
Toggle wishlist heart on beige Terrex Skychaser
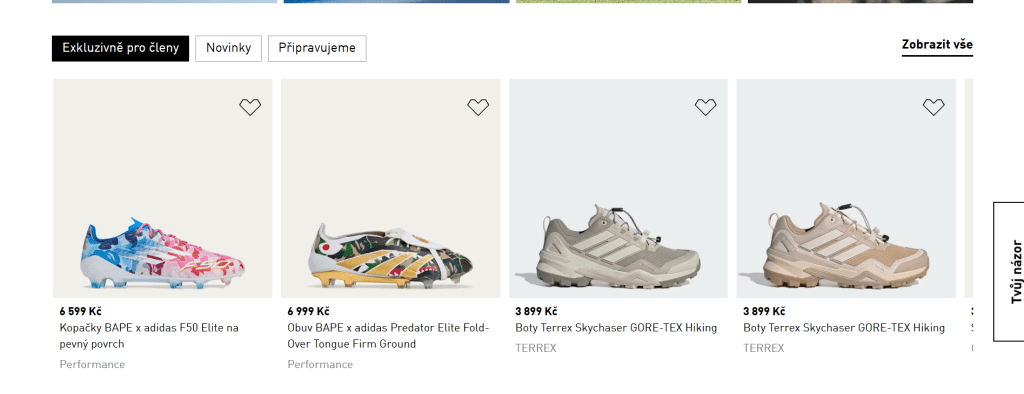click(933, 107)
